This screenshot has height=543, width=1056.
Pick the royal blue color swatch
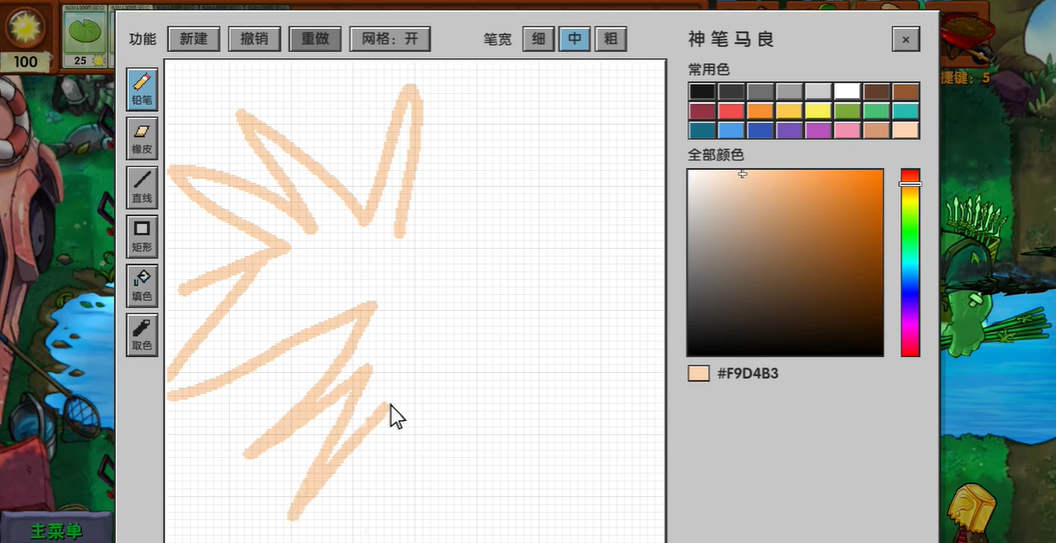click(x=760, y=130)
